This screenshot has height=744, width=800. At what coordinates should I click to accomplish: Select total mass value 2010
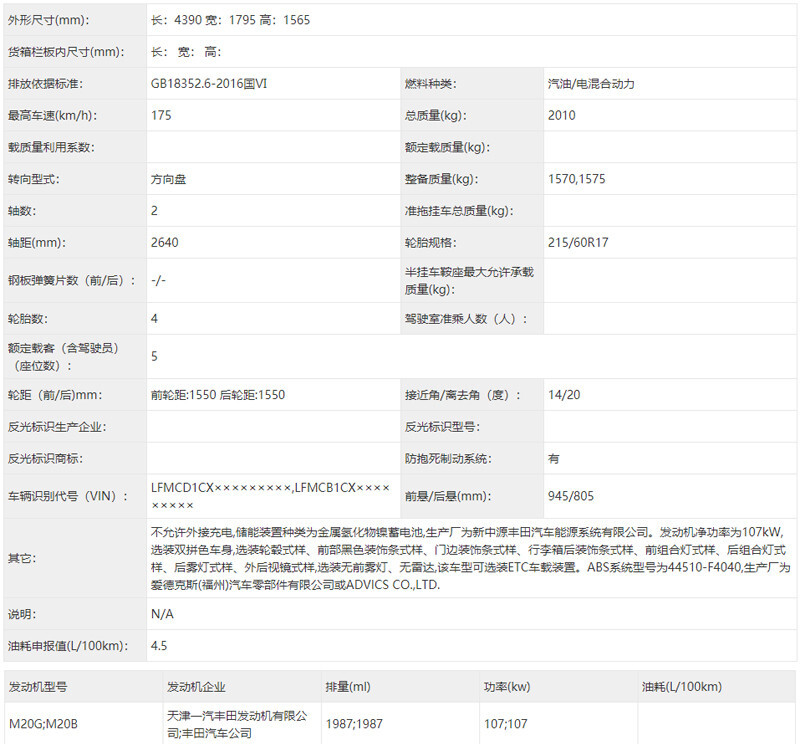(x=561, y=115)
